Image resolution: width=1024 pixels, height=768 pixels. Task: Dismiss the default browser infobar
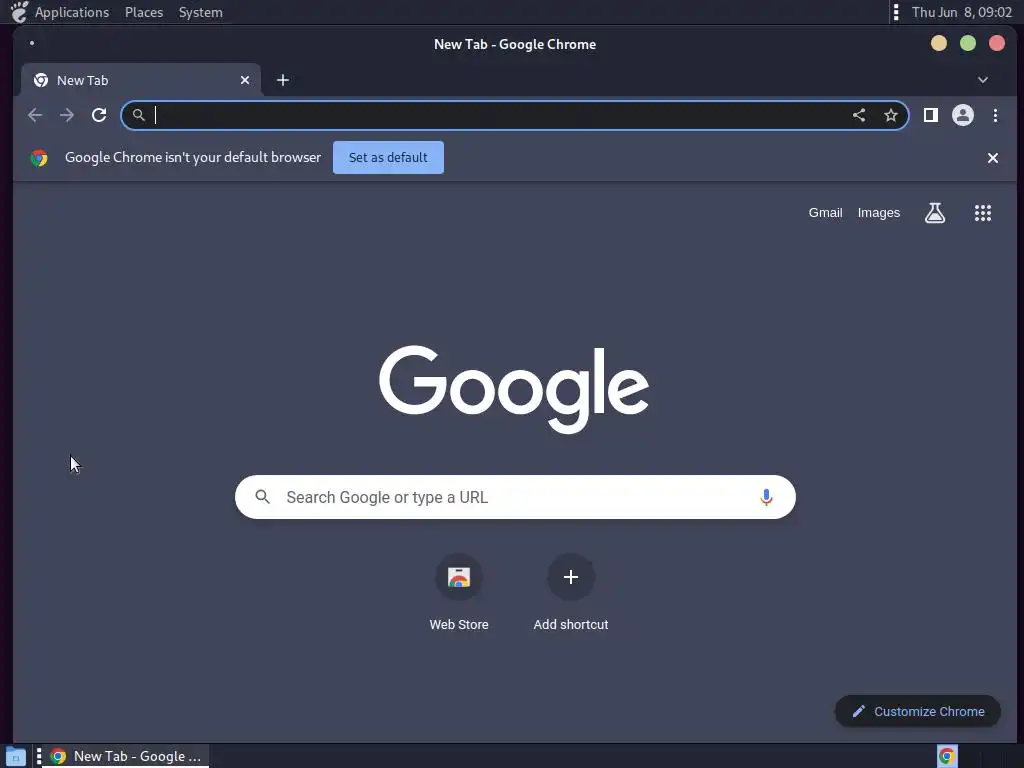(993, 158)
